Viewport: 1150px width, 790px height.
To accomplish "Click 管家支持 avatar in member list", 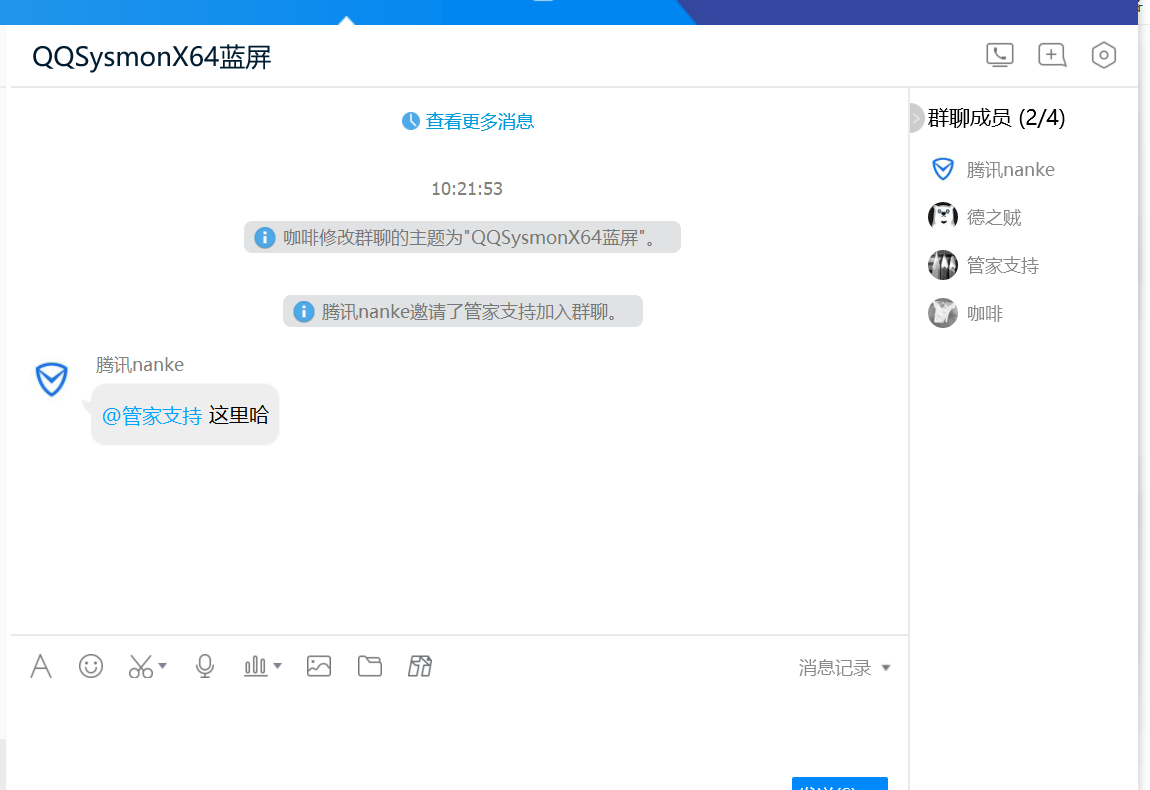I will pos(942,266).
